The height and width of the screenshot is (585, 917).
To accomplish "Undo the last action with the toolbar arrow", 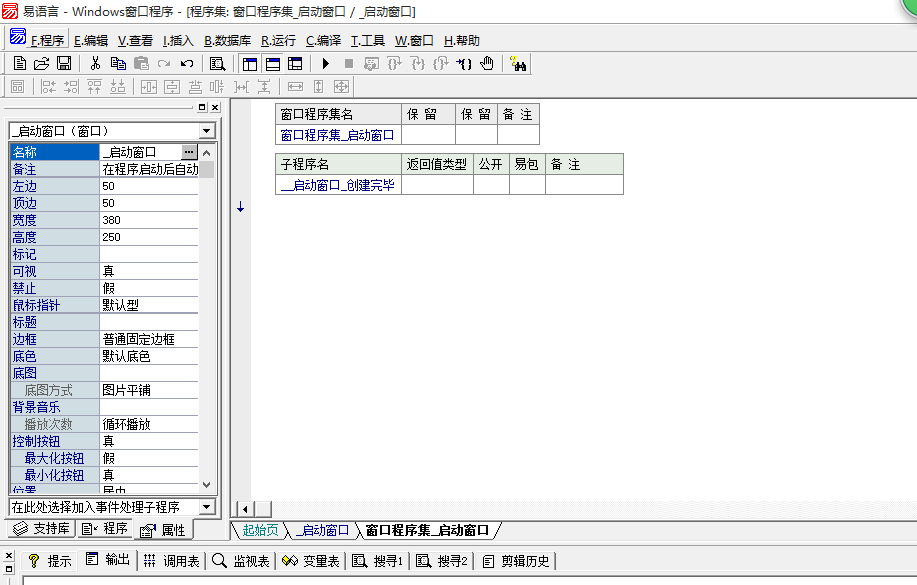I will click(x=187, y=63).
